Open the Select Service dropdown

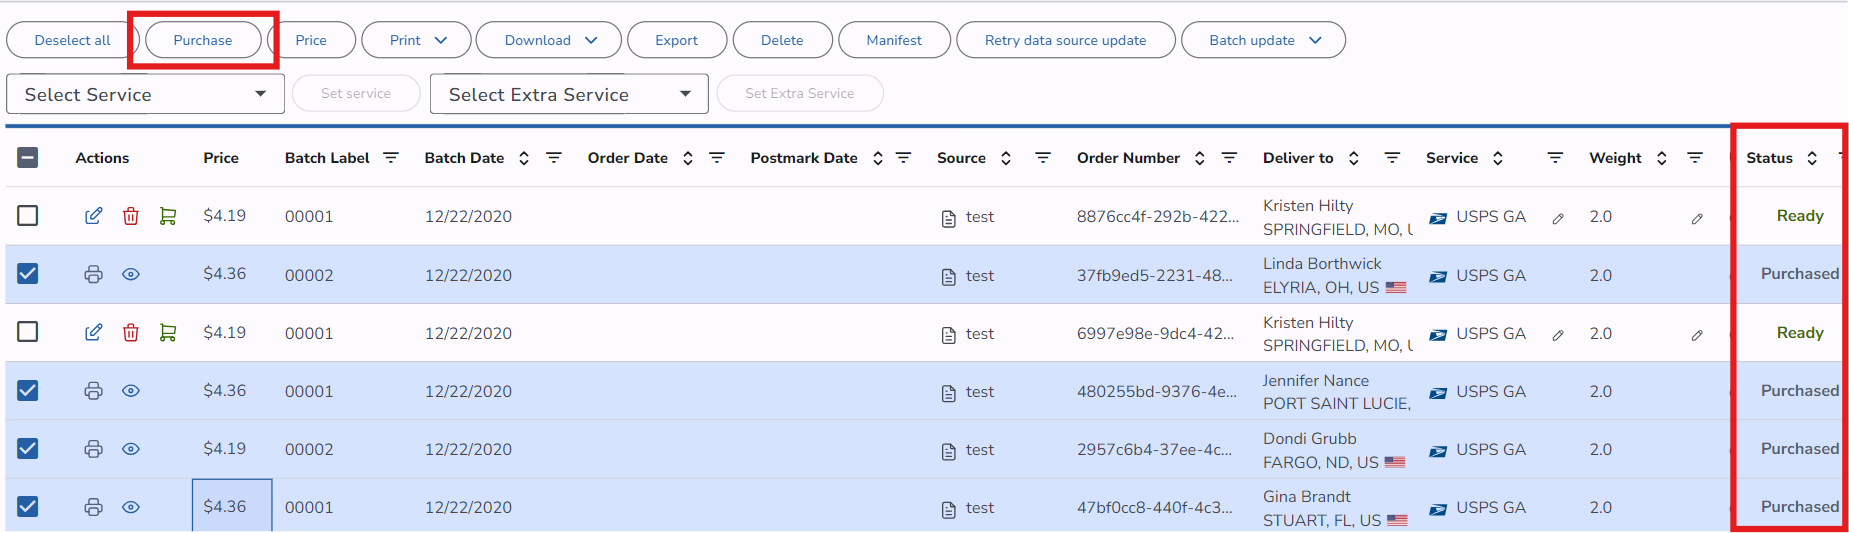click(x=145, y=94)
